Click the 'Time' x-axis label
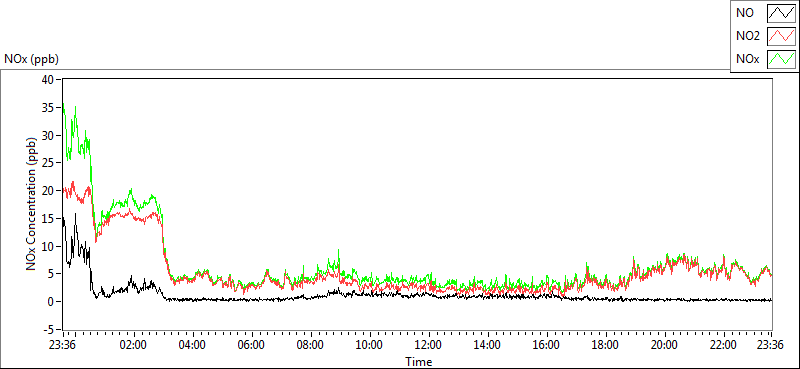Image resolution: width=800 pixels, height=369 pixels. 419,362
